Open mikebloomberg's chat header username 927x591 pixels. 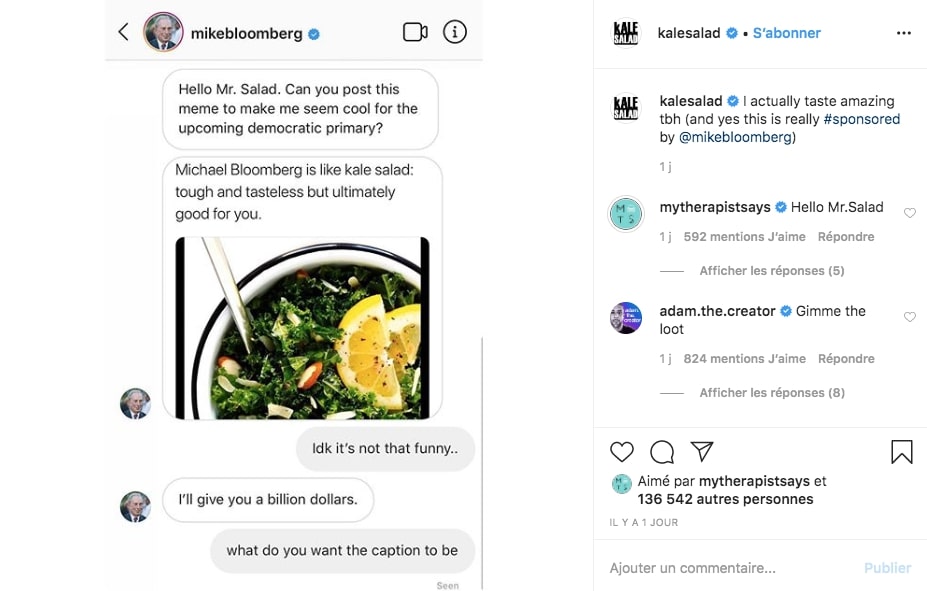pos(251,32)
